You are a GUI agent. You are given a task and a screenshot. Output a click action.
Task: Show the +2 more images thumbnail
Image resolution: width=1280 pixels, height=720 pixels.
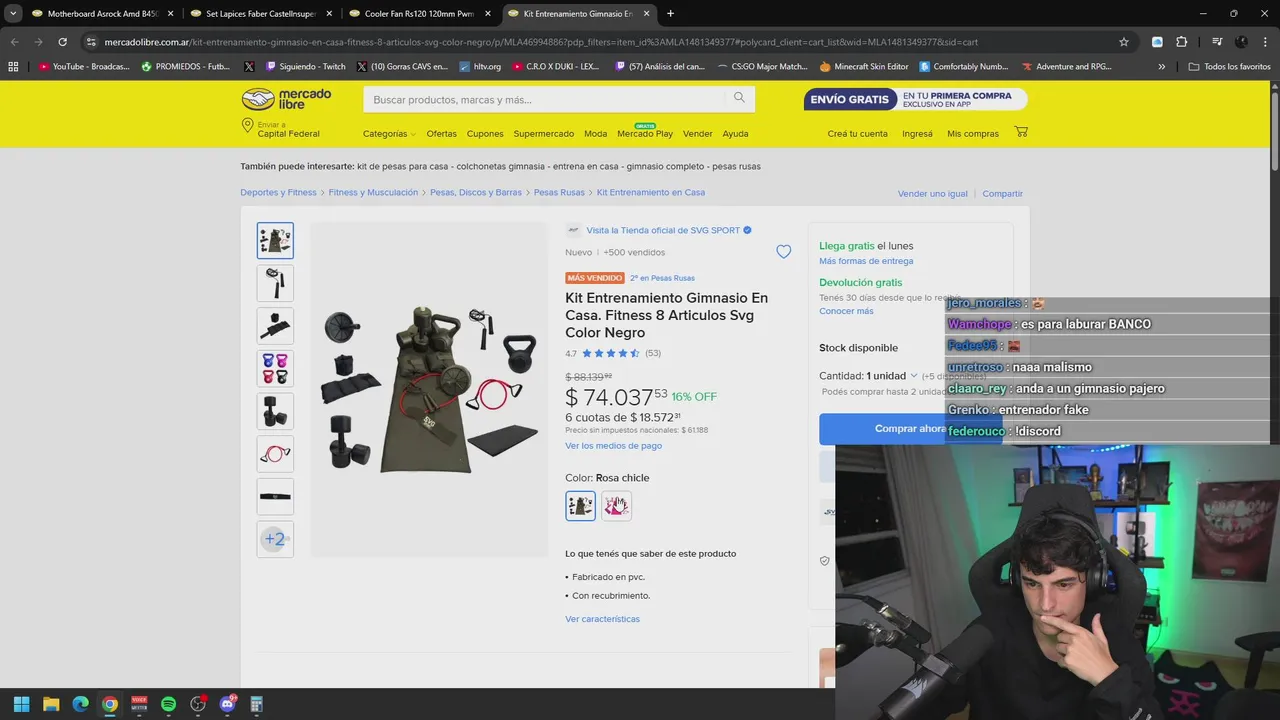[x=275, y=539]
